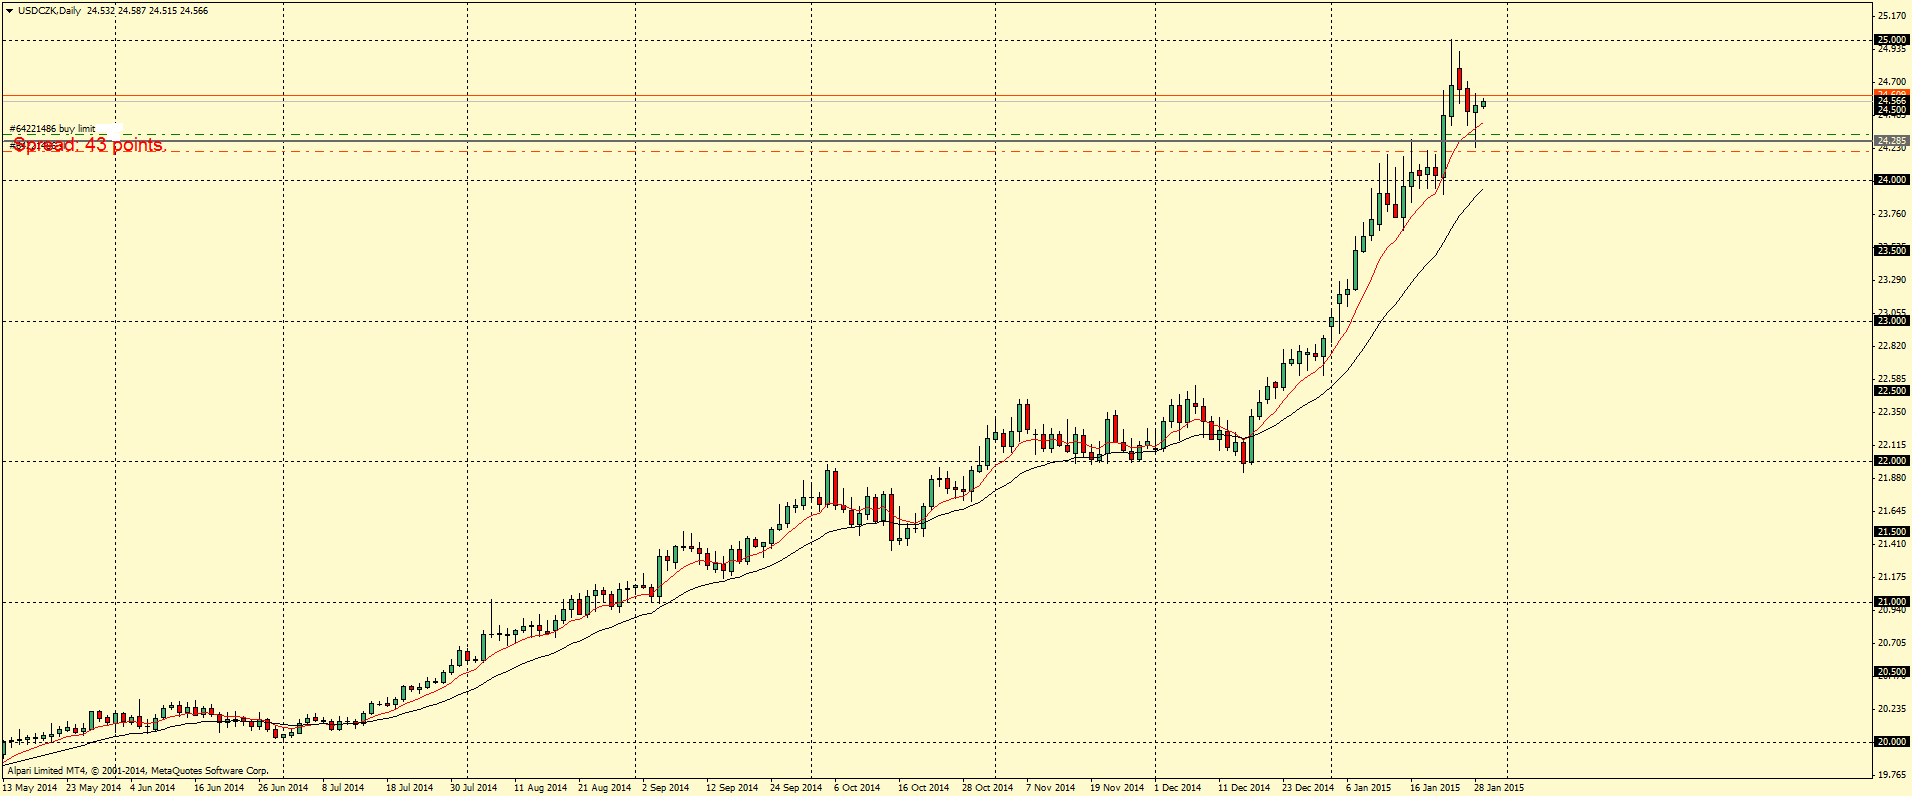
Task: Select the #64221486 buy limit order label
Action: (x=52, y=128)
